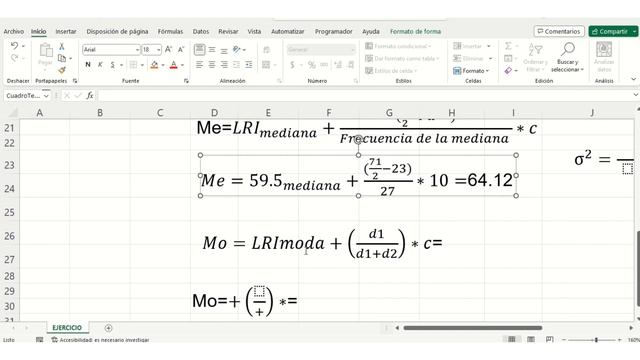Switch to the Vista tab
Viewport: 640px width, 360px height.
[x=254, y=31]
